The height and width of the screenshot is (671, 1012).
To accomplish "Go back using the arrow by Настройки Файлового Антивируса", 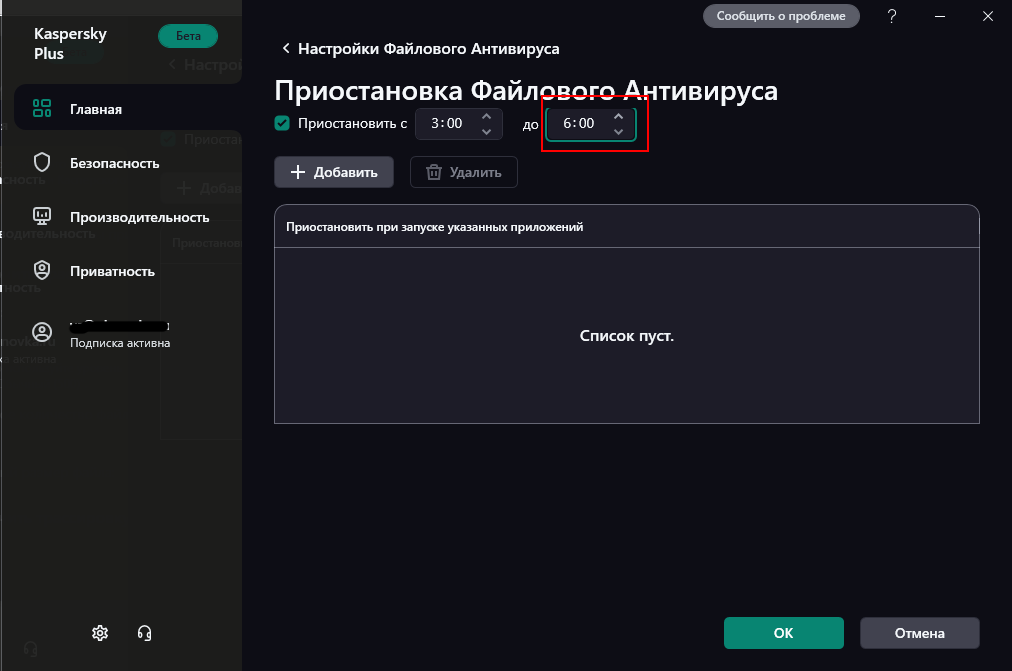I will click(x=286, y=48).
